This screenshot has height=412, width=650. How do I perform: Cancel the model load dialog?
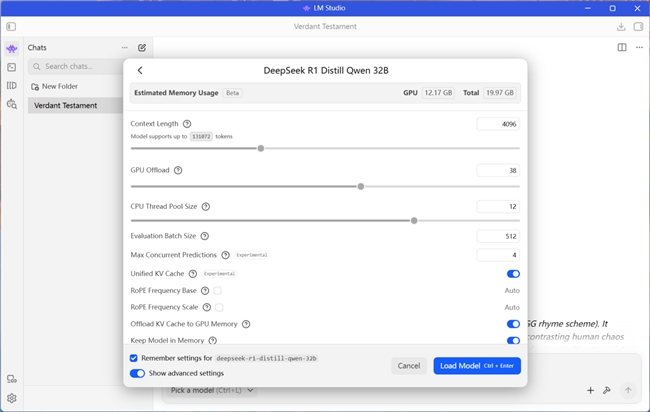(x=409, y=366)
